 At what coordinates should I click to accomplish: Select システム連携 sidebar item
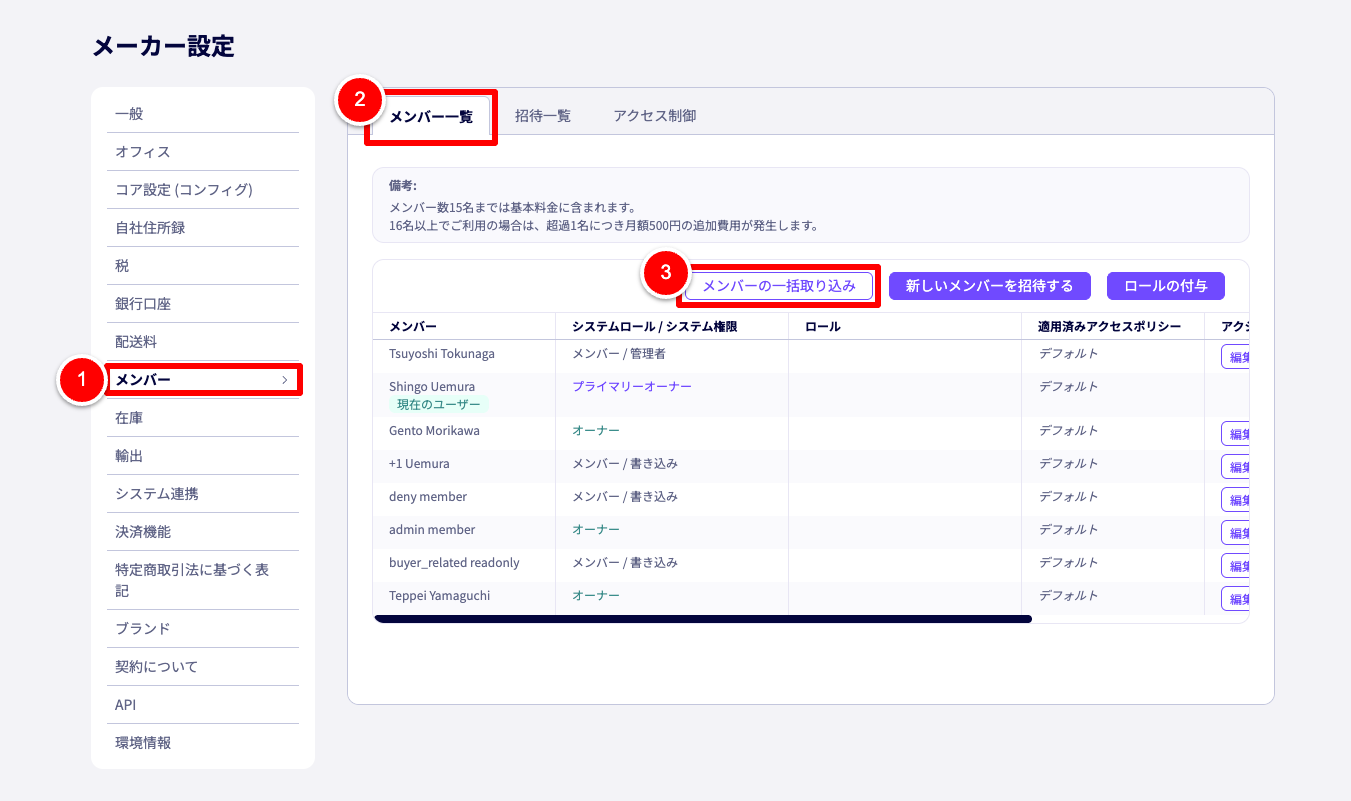[x=157, y=494]
